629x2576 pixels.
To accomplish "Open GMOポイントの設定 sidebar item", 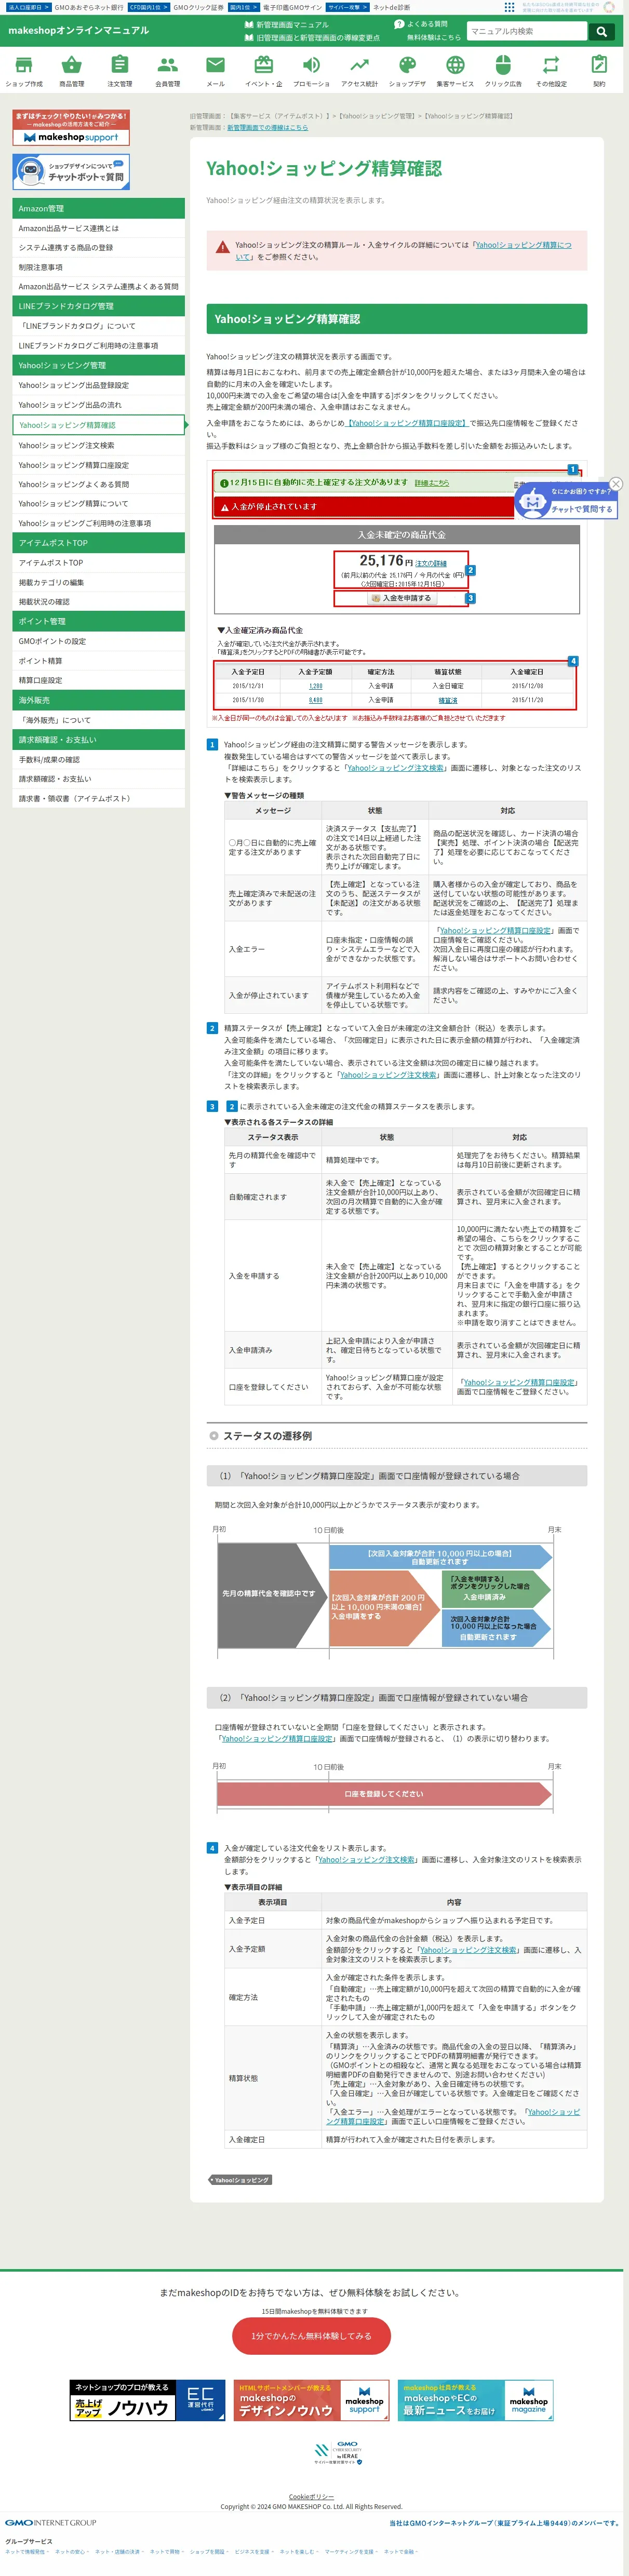I will point(99,641).
